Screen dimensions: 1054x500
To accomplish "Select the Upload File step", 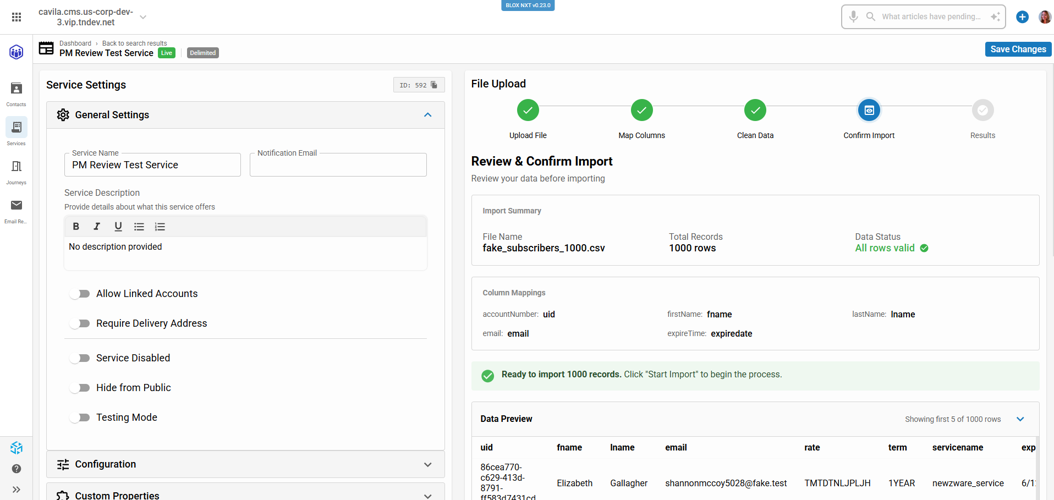I will pyautogui.click(x=528, y=111).
